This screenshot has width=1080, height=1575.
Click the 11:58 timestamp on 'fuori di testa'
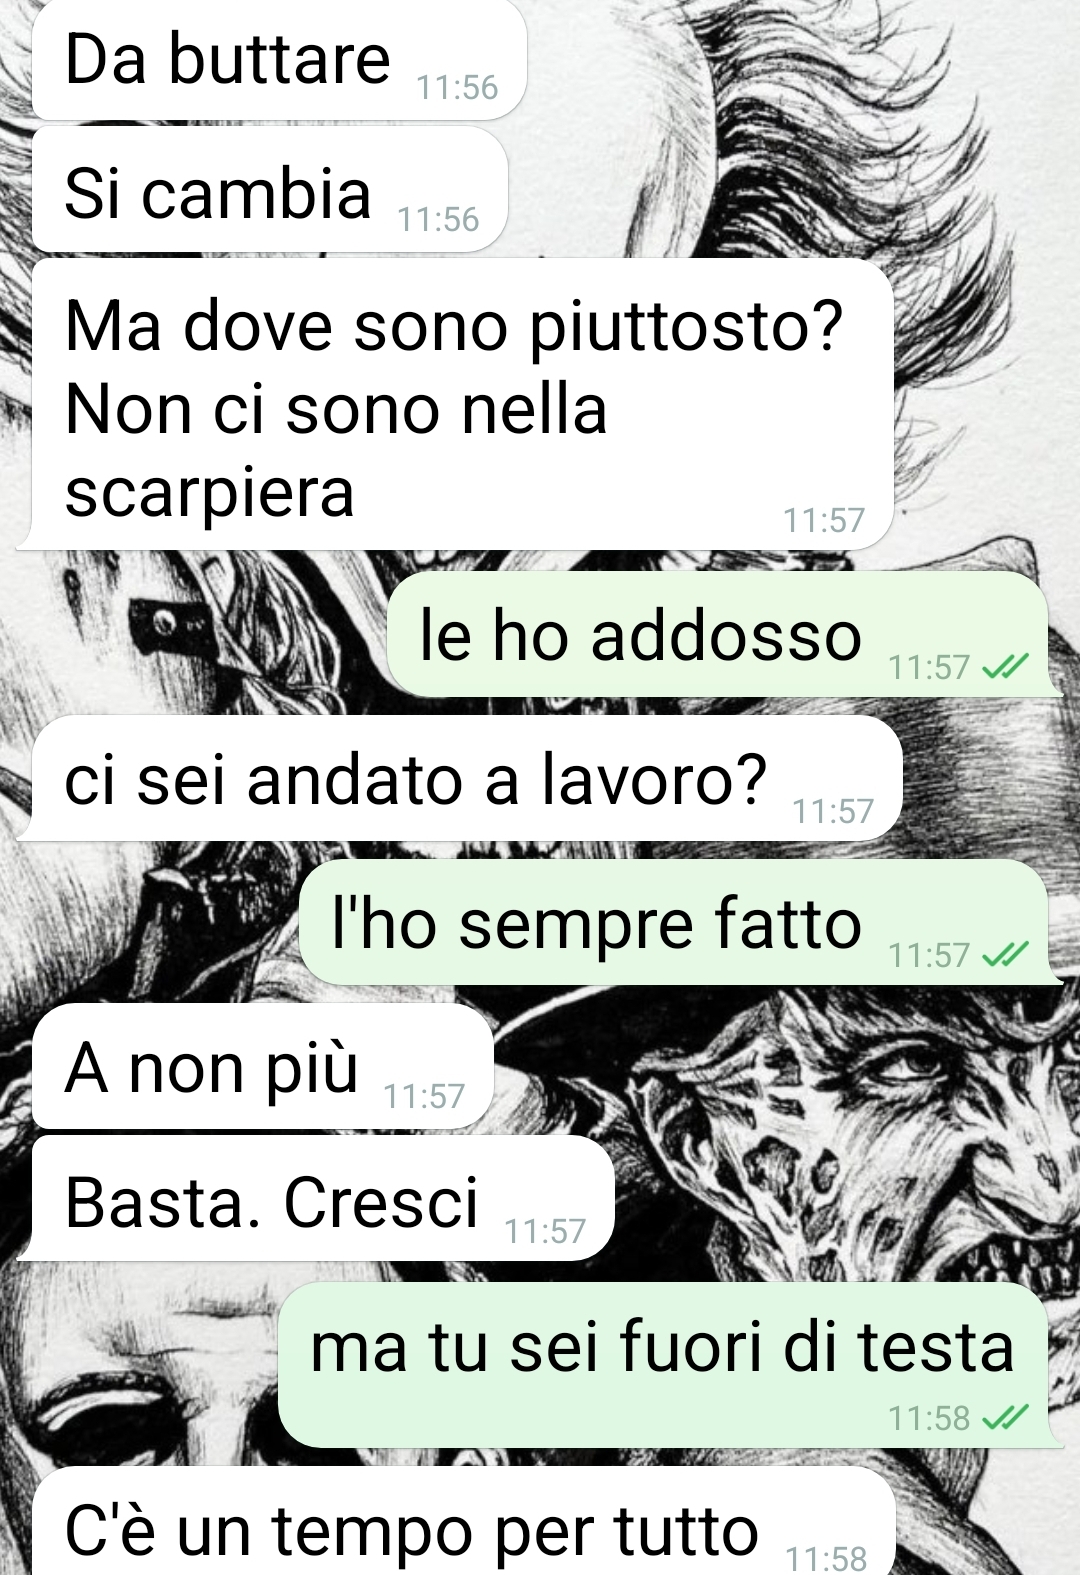(929, 1418)
